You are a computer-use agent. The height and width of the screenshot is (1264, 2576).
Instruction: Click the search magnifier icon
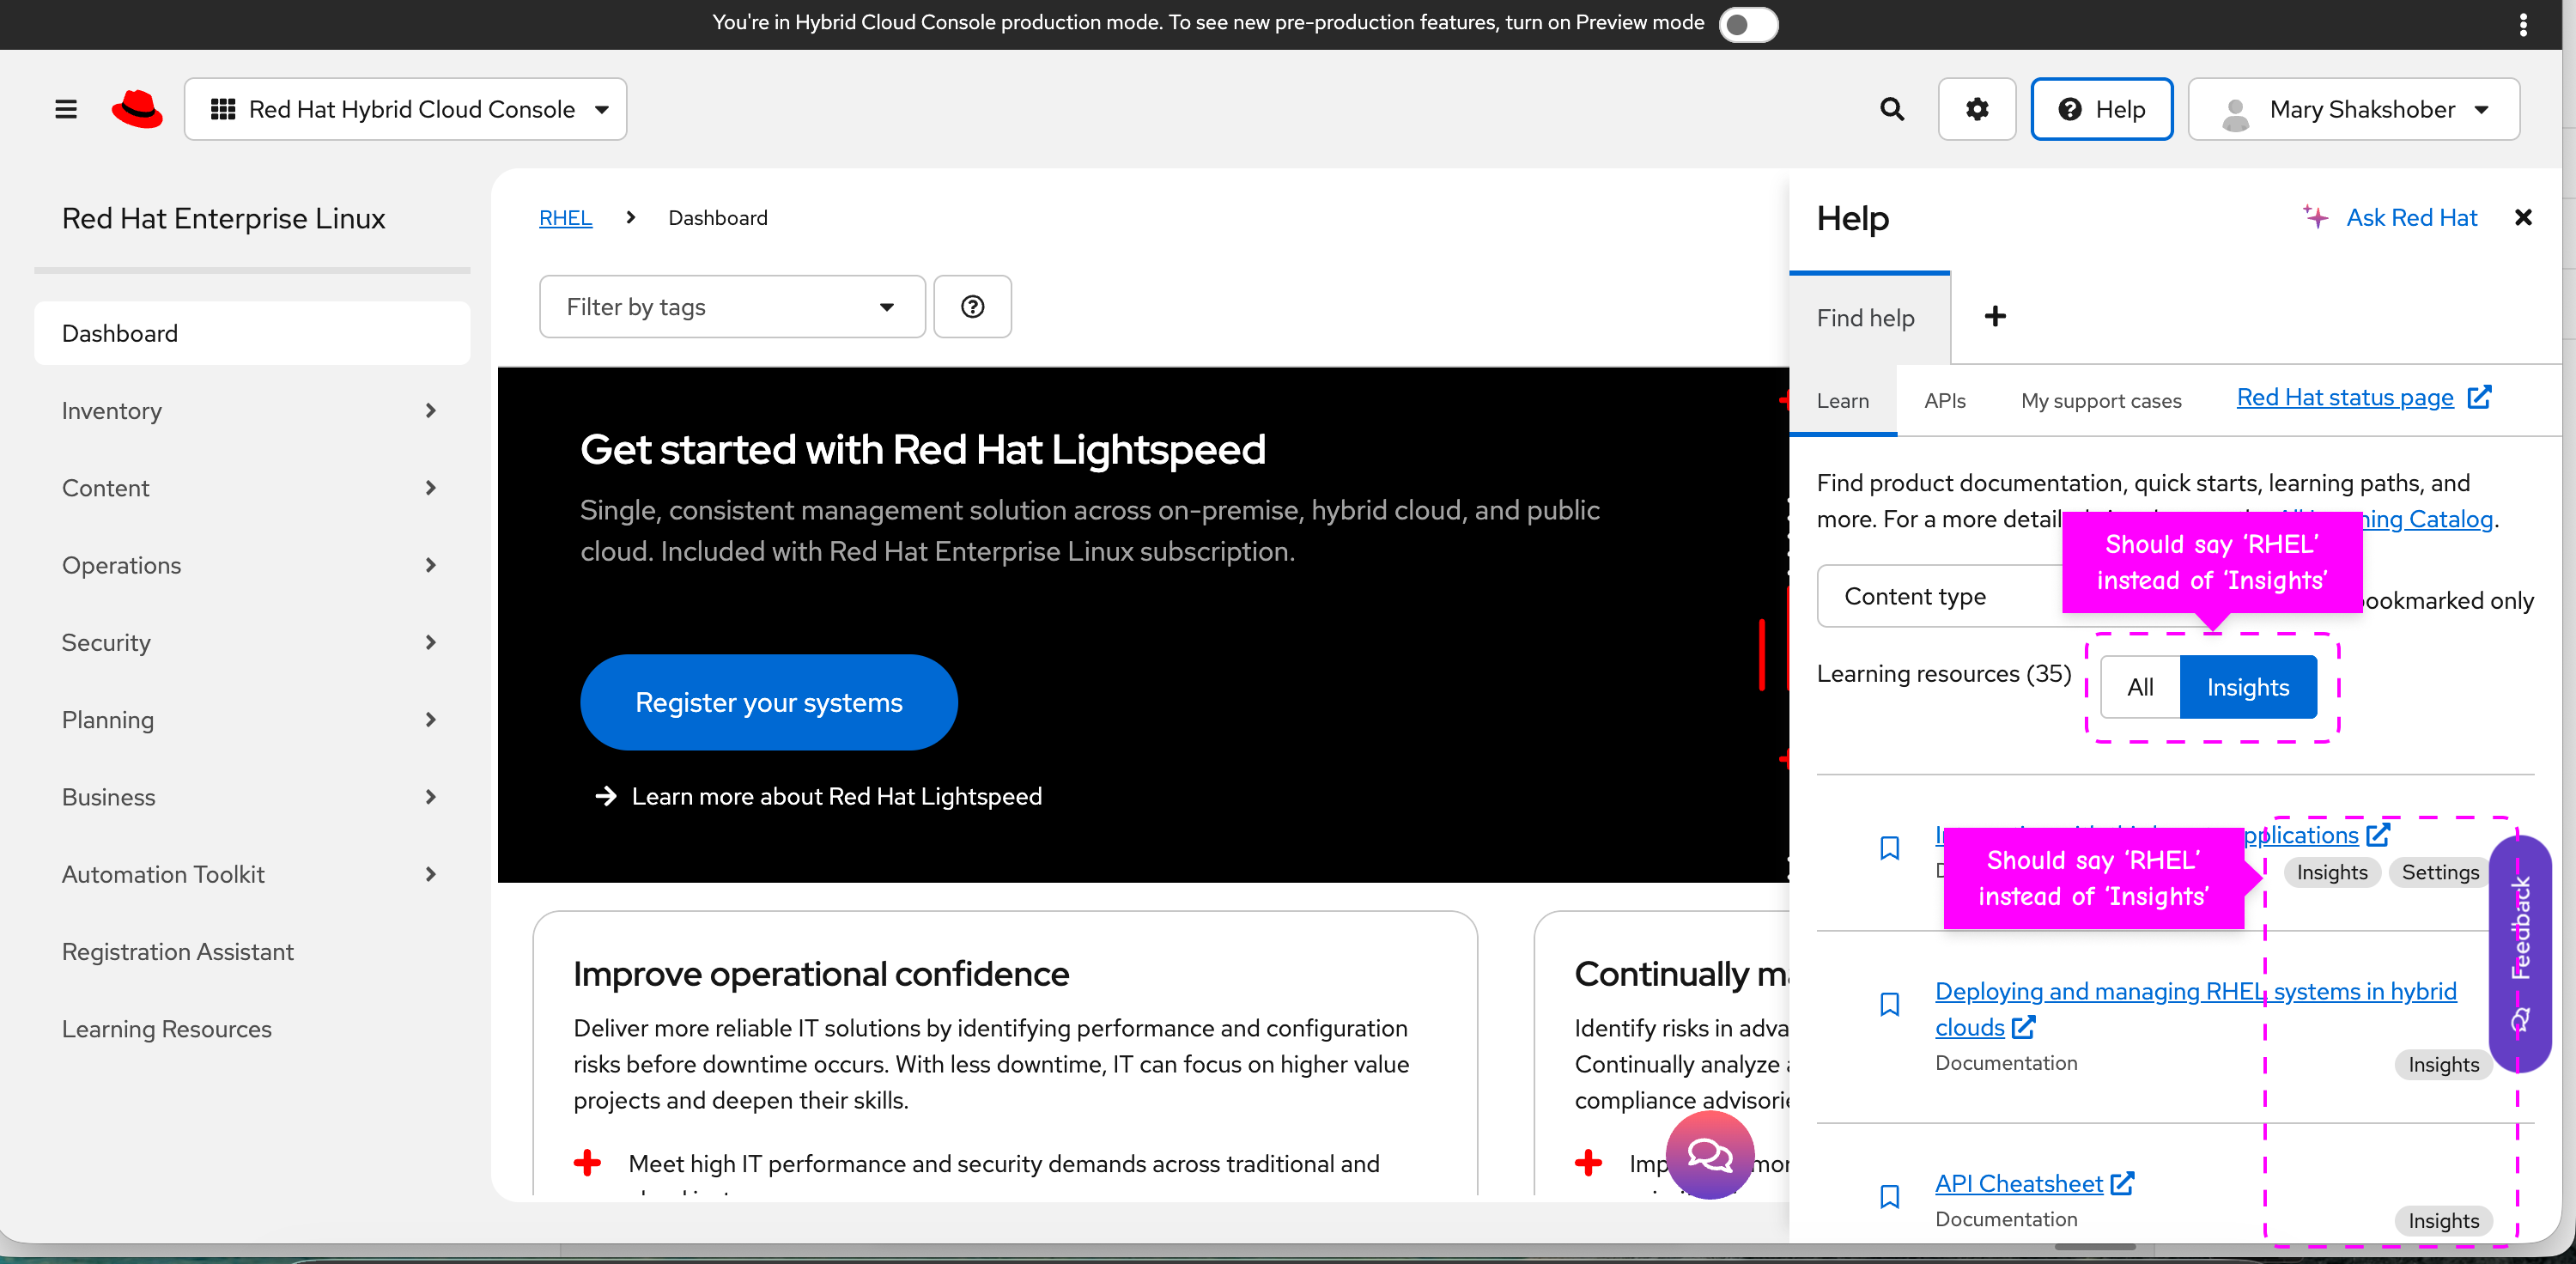click(x=1891, y=109)
